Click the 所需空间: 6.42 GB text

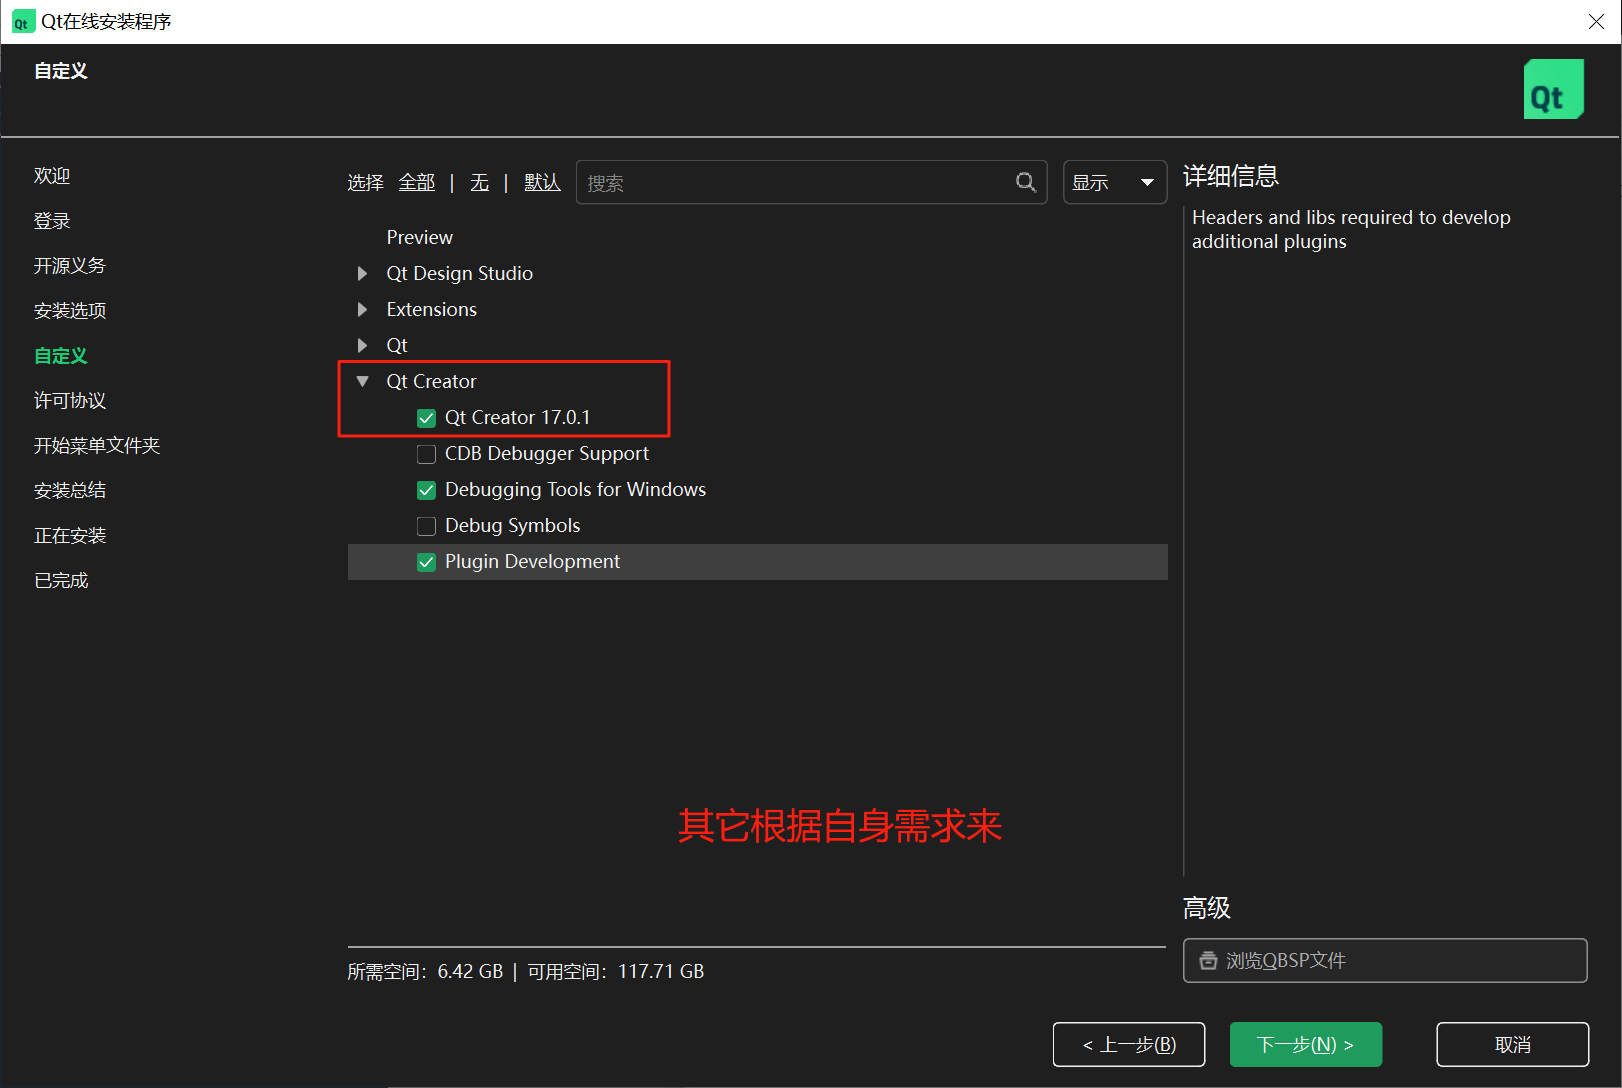425,972
